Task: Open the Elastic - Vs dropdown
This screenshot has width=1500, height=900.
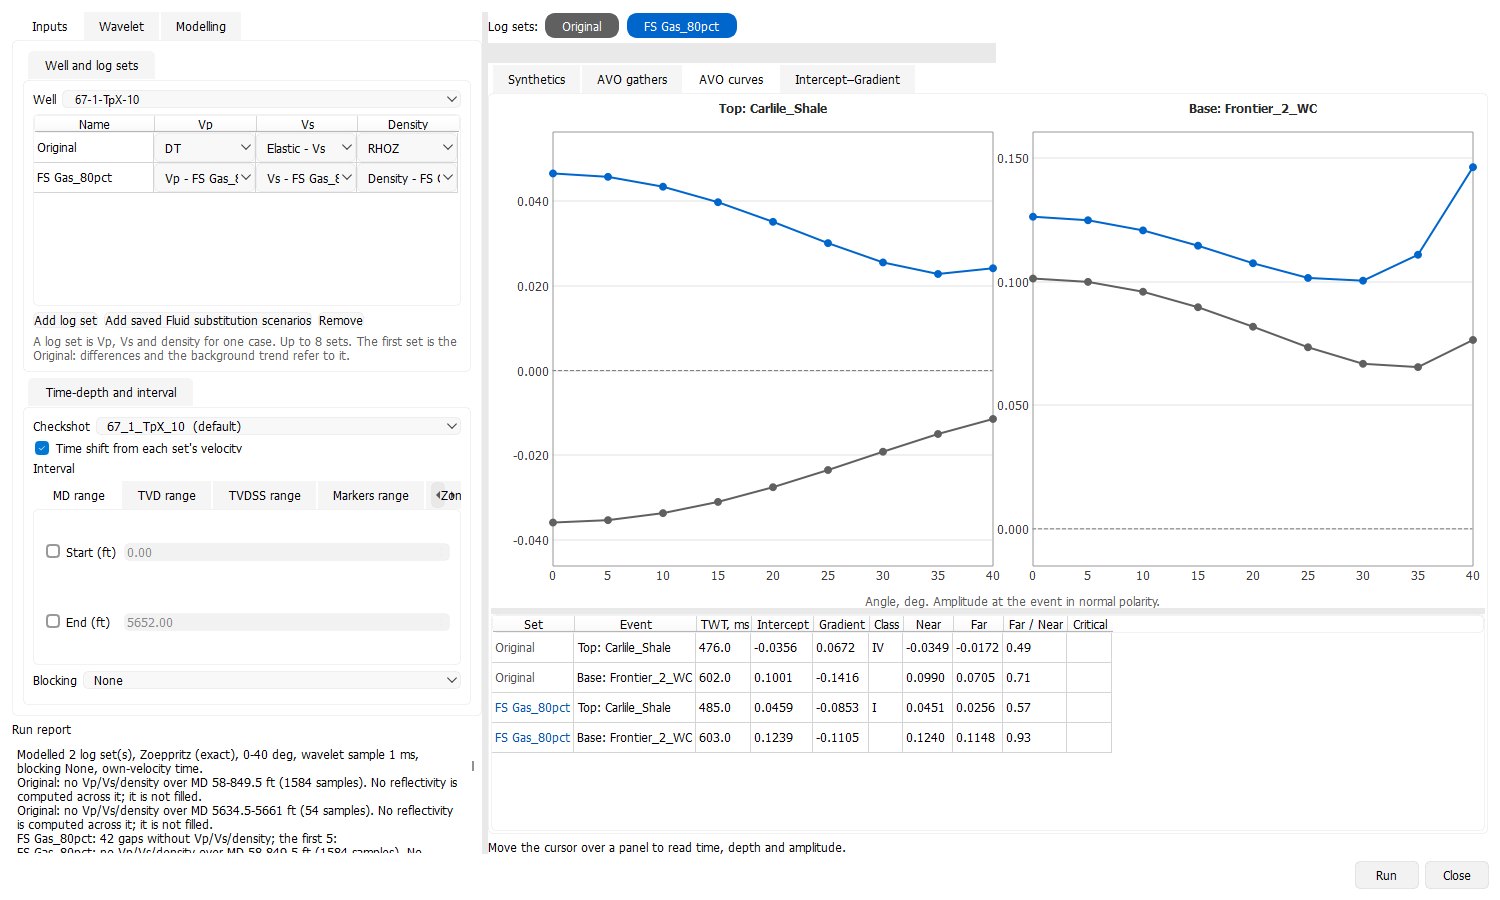Action: point(308,148)
